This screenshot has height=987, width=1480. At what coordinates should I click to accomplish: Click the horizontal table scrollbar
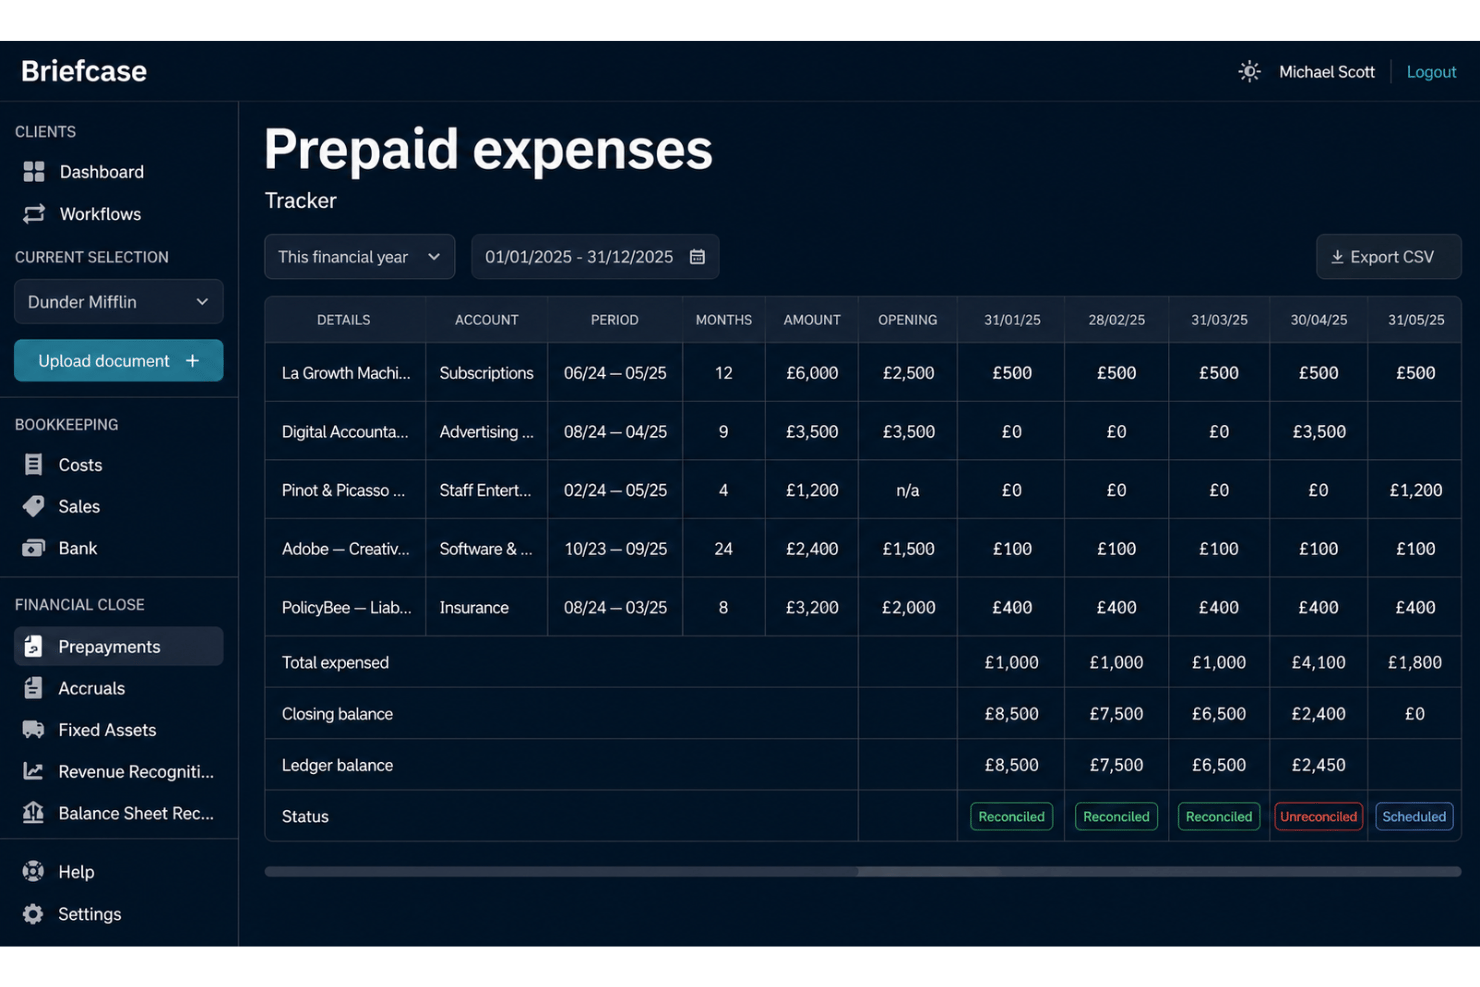tap(862, 872)
